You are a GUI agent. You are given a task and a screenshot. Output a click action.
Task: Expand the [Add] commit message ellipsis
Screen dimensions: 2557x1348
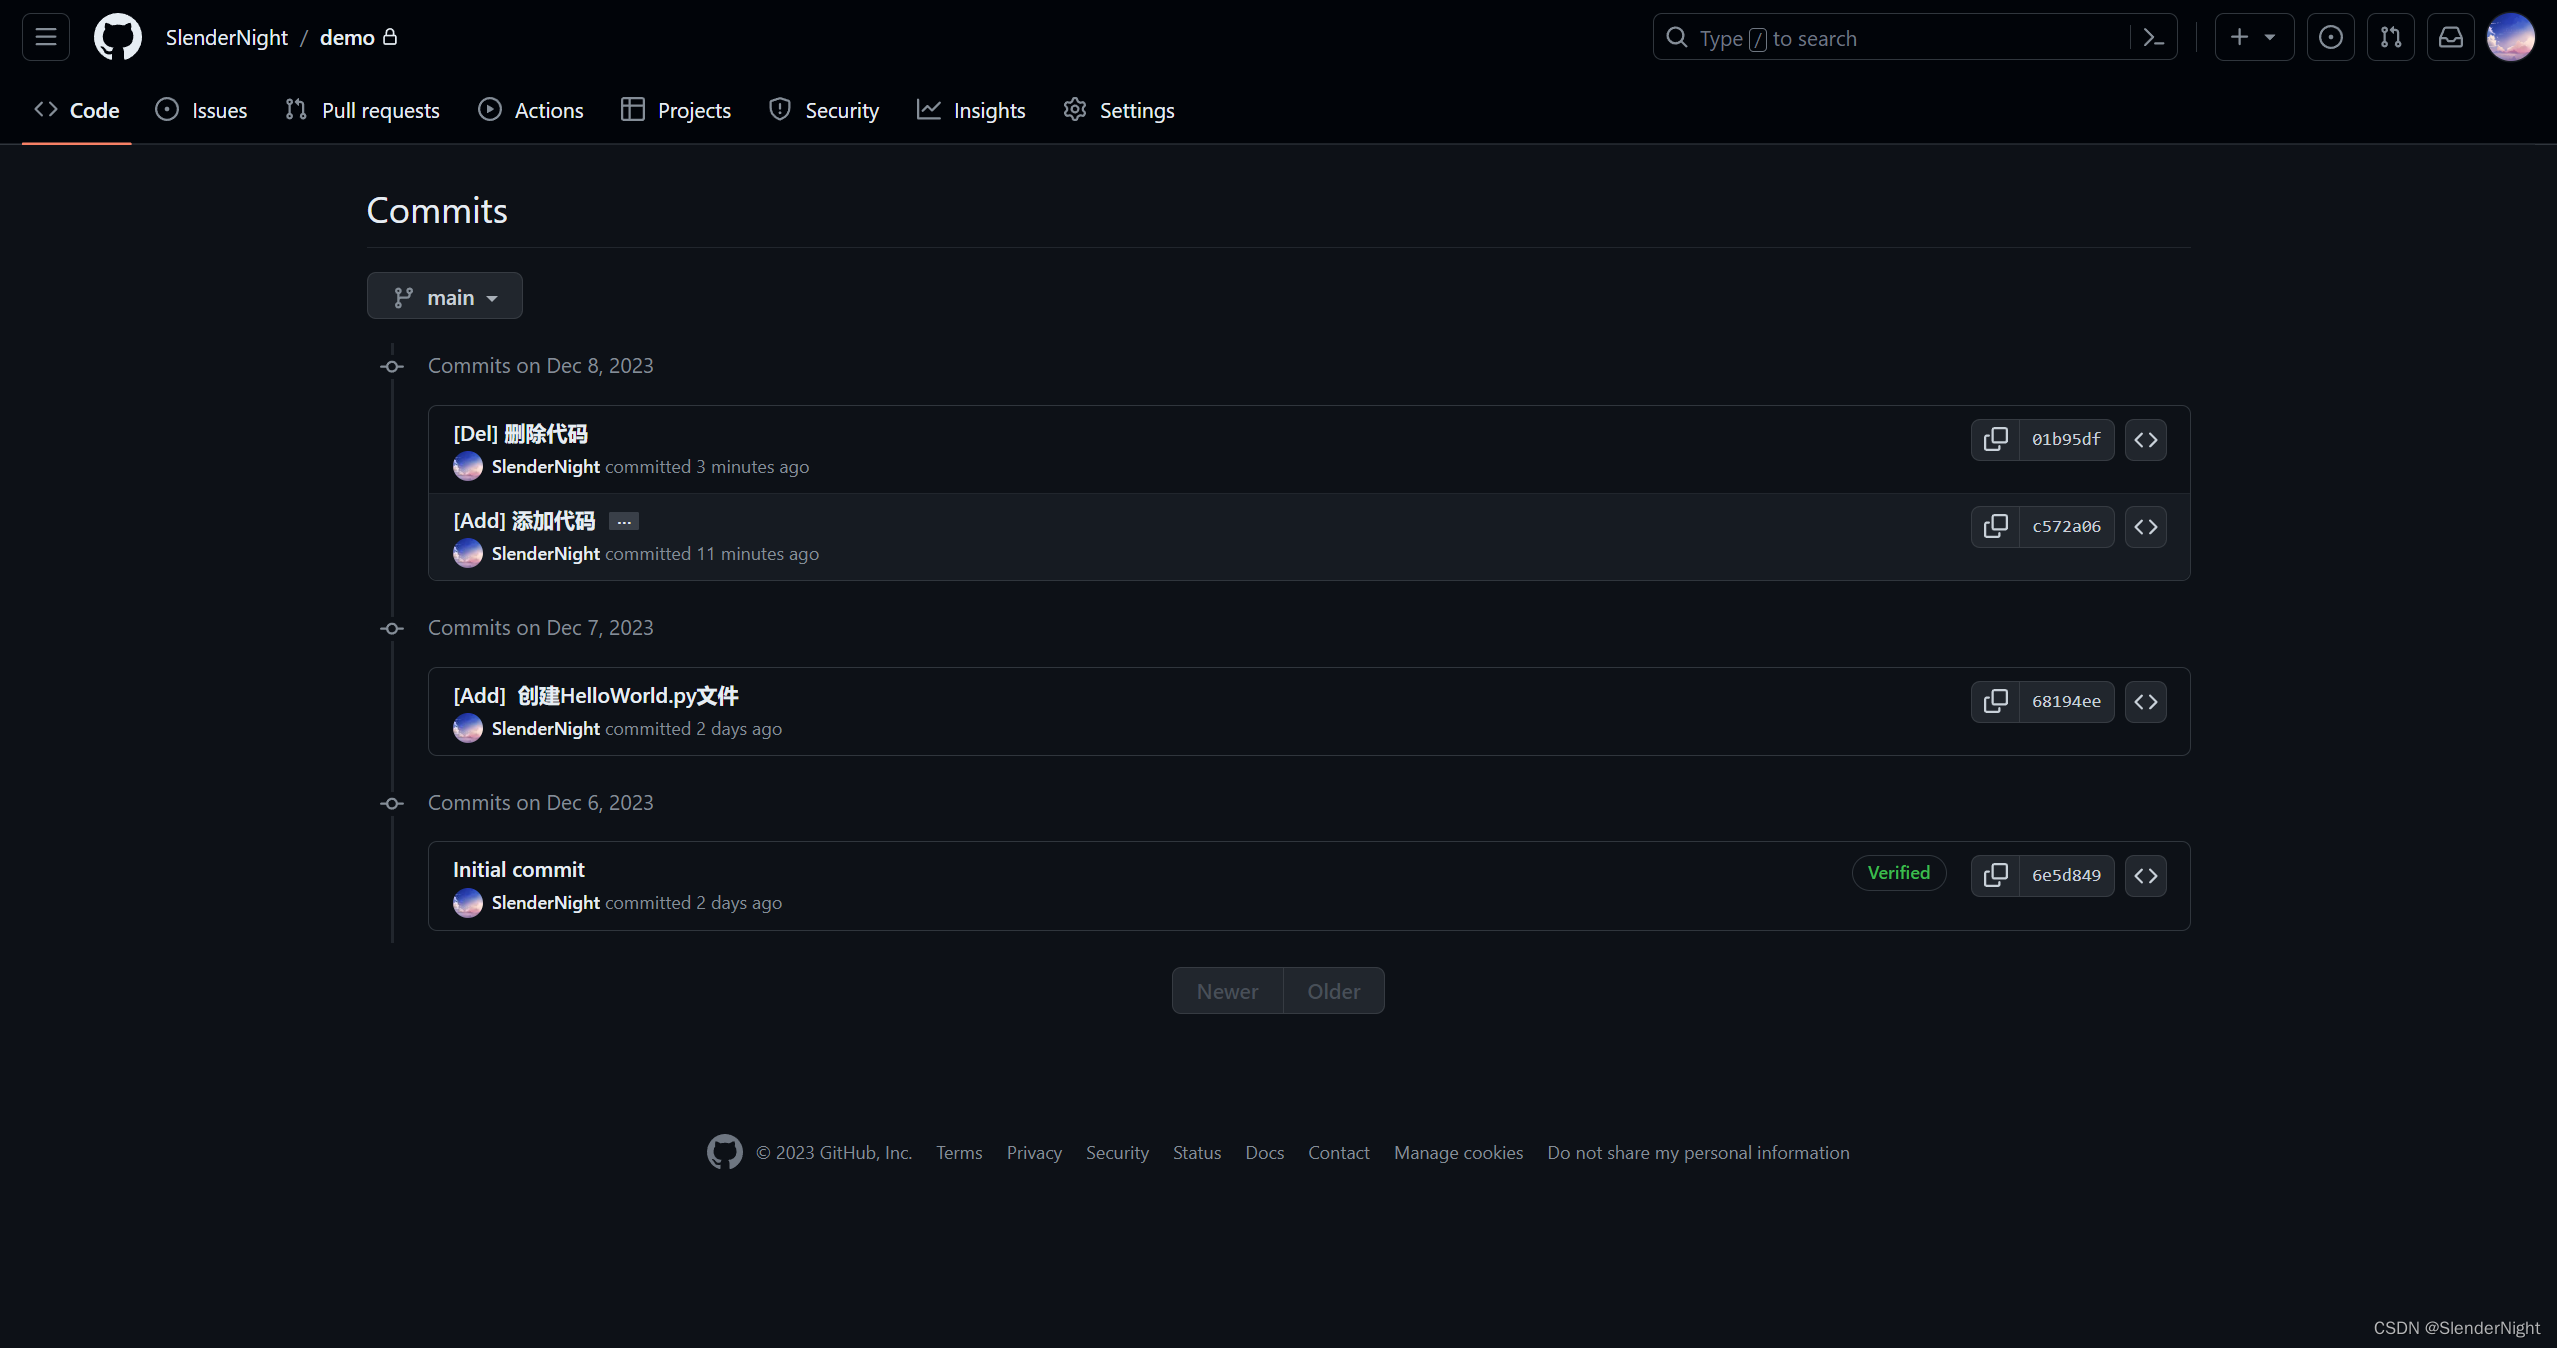624,522
